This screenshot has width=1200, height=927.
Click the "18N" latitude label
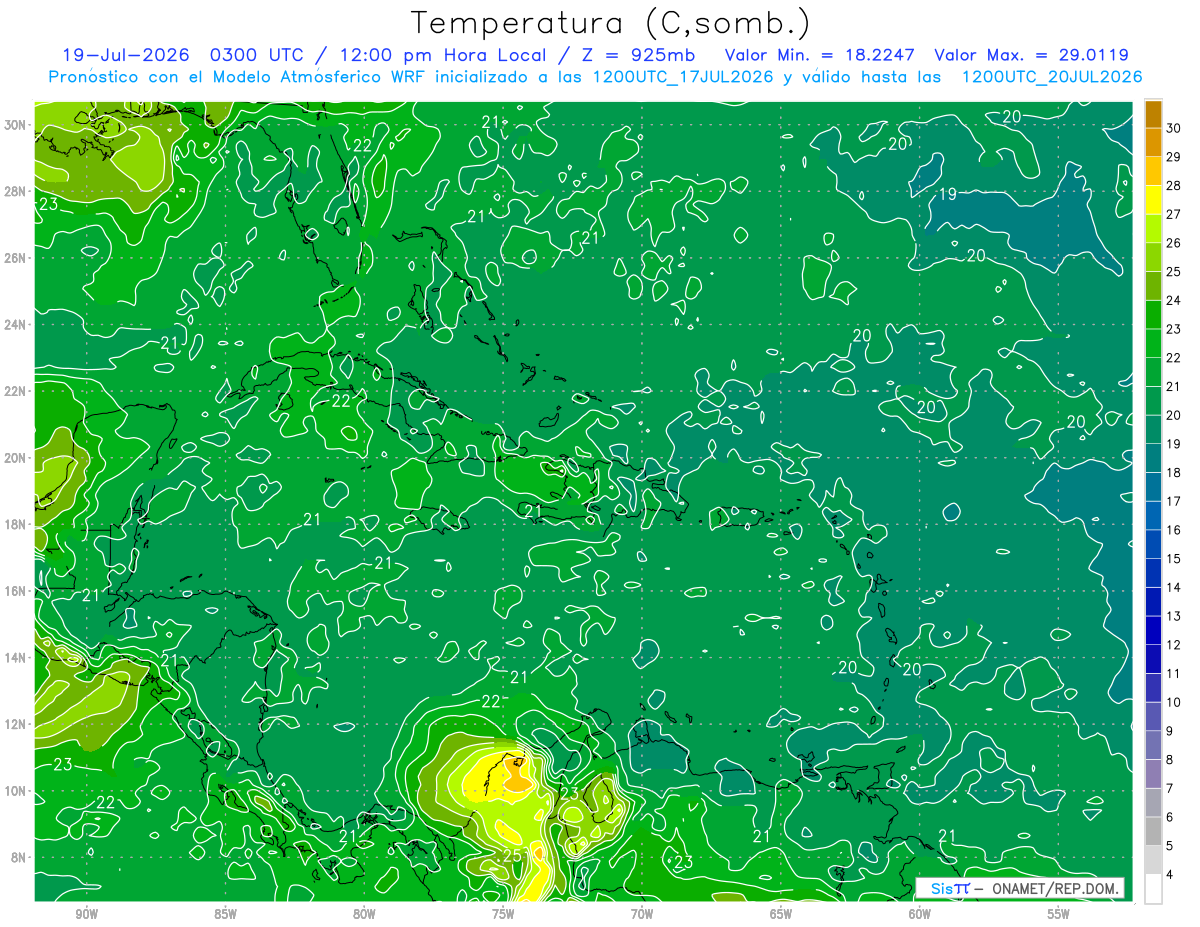click(x=16, y=524)
